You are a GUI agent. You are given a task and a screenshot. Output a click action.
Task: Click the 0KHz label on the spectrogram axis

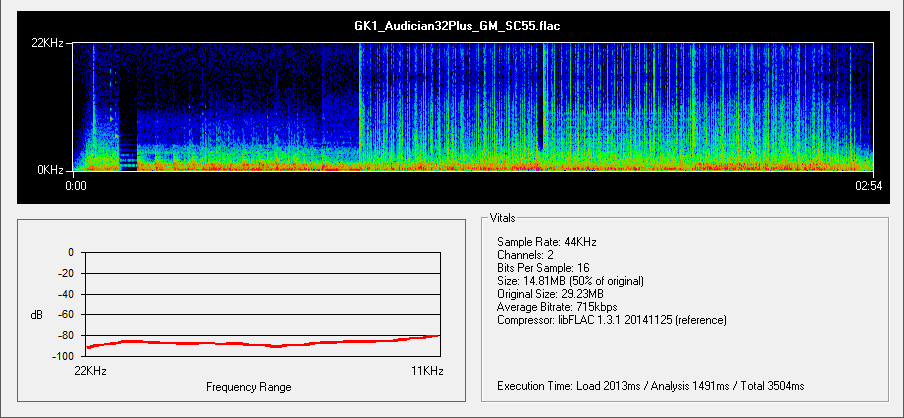click(x=51, y=170)
